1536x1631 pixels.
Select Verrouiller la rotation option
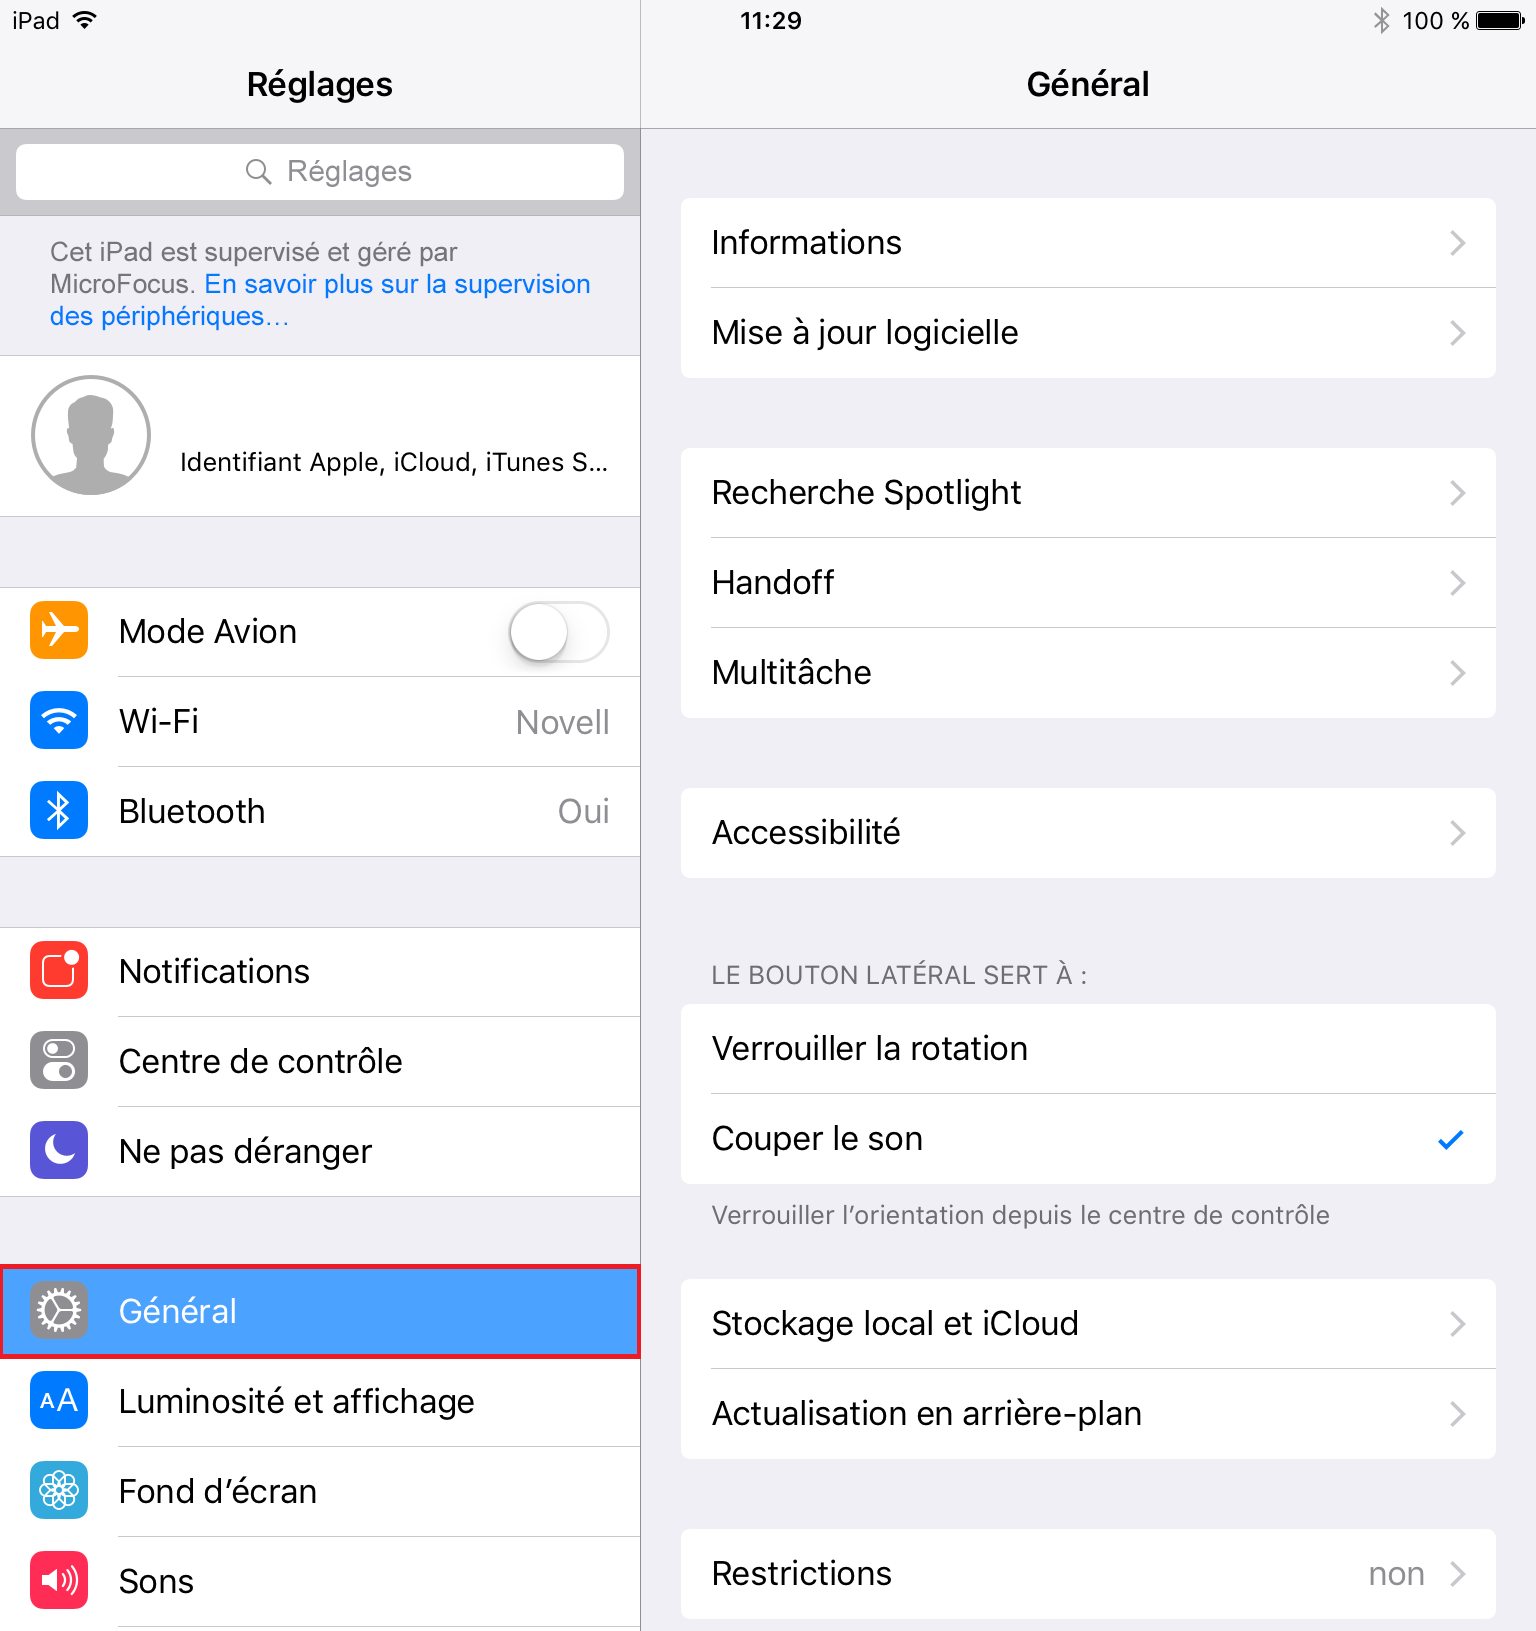pyautogui.click(x=1088, y=1048)
